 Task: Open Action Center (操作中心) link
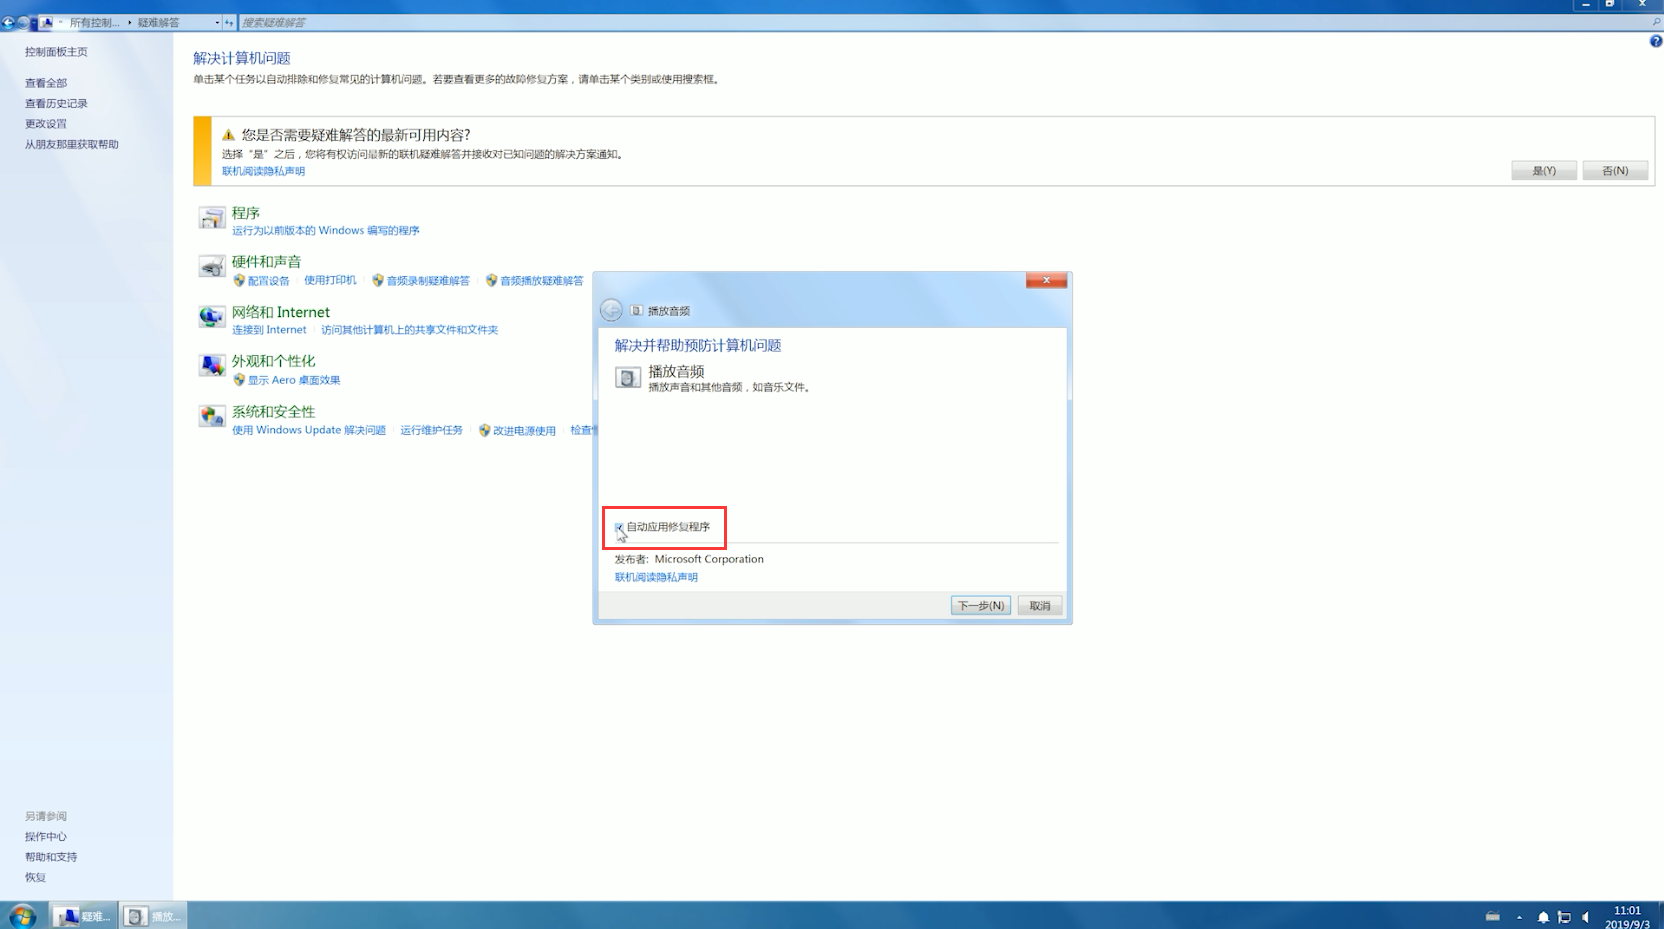pos(46,836)
